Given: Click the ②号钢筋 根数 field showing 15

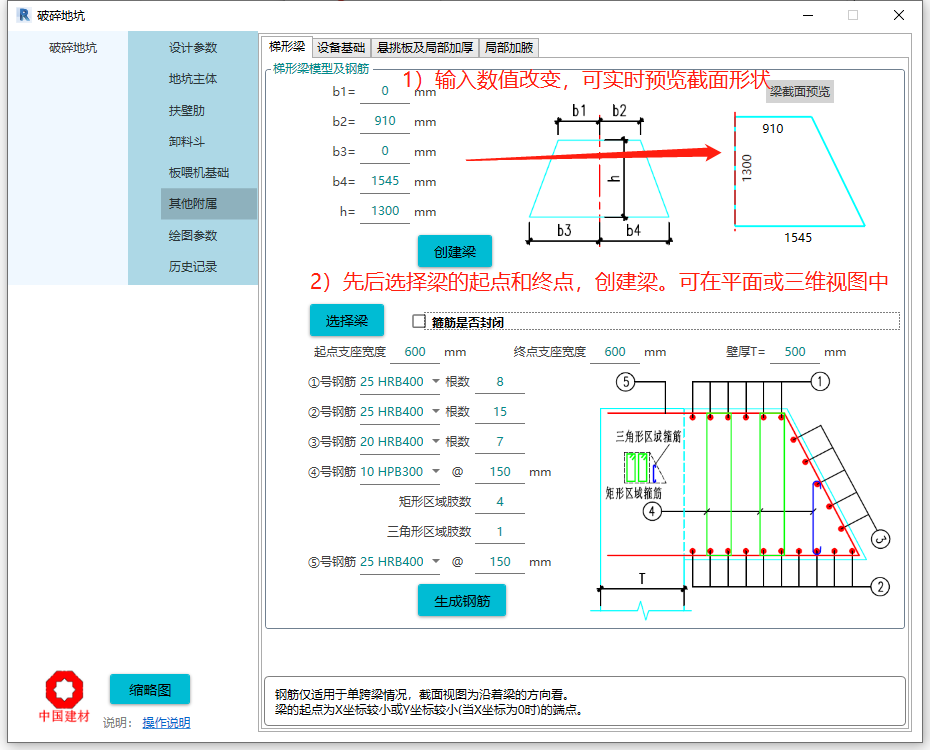Looking at the screenshot, I should pyautogui.click(x=500, y=412).
